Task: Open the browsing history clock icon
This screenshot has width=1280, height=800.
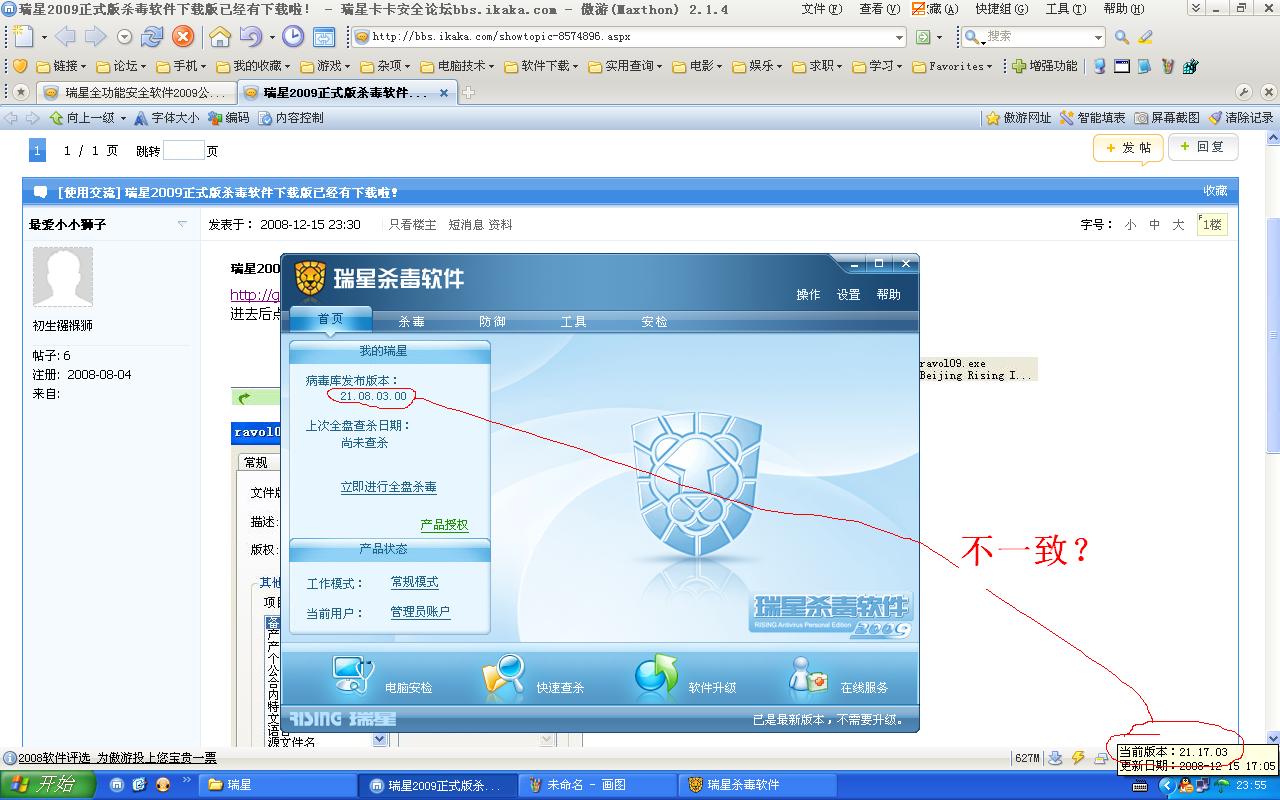Action: click(293, 37)
